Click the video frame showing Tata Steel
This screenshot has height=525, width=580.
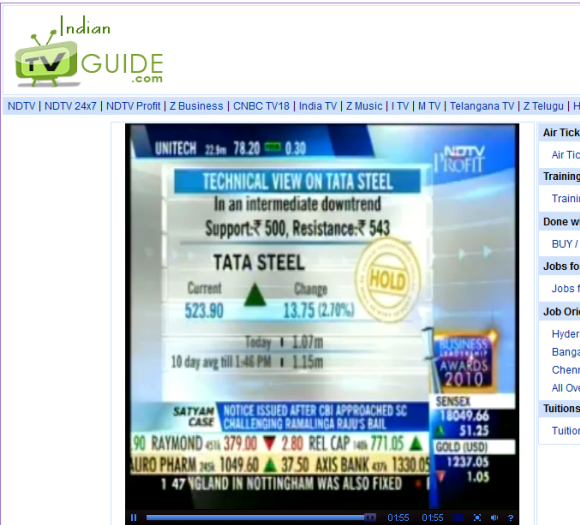click(x=322, y=317)
